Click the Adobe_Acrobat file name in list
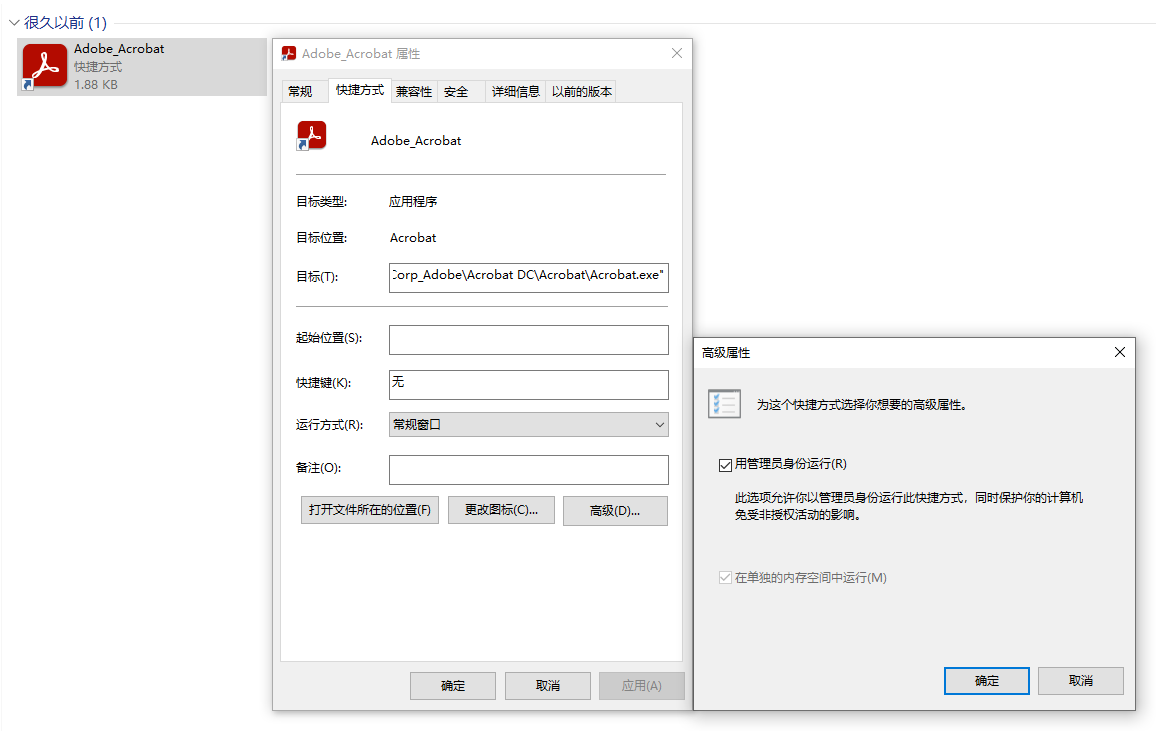The image size is (1156, 731). click(119, 49)
